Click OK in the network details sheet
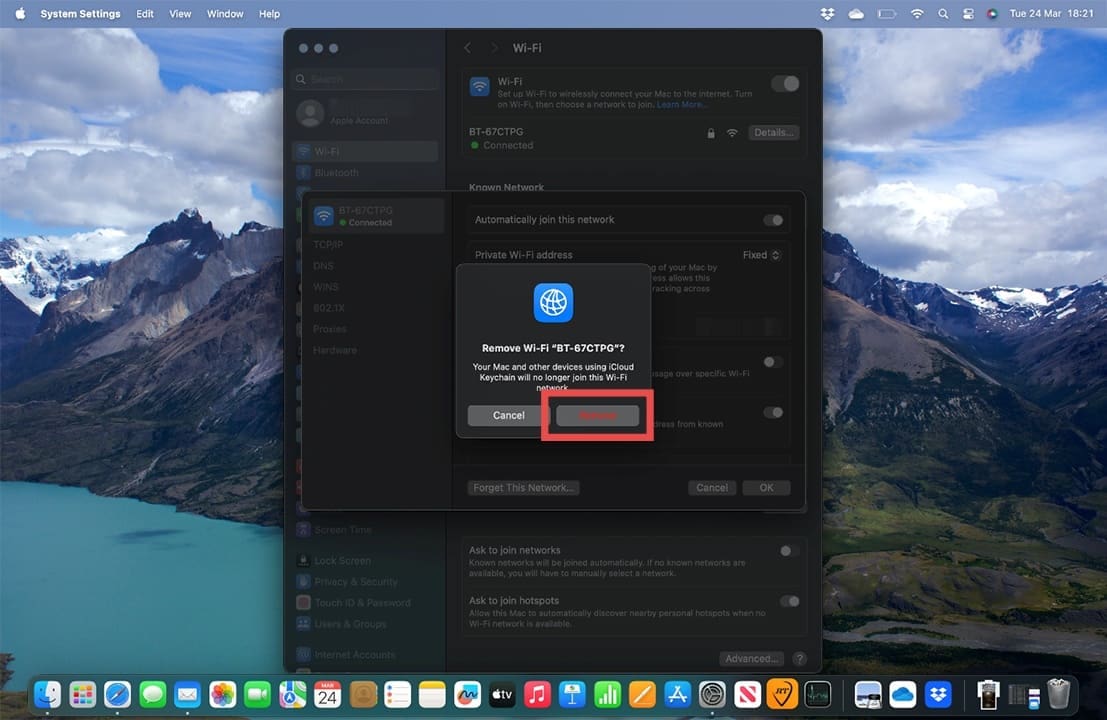Image resolution: width=1107 pixels, height=720 pixels. (x=766, y=488)
